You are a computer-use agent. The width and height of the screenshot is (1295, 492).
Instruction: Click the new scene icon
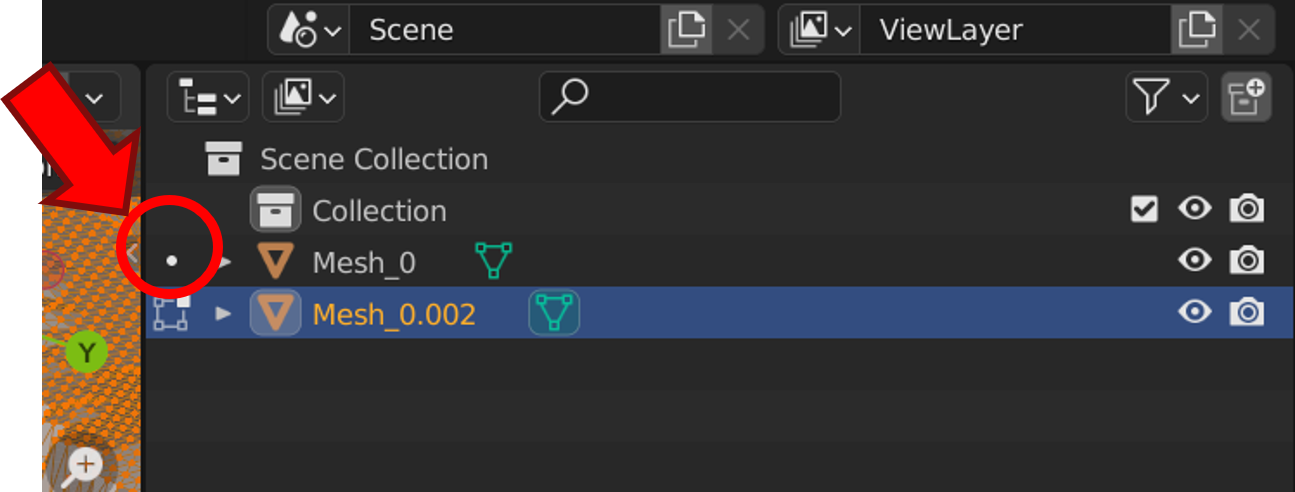pos(686,30)
